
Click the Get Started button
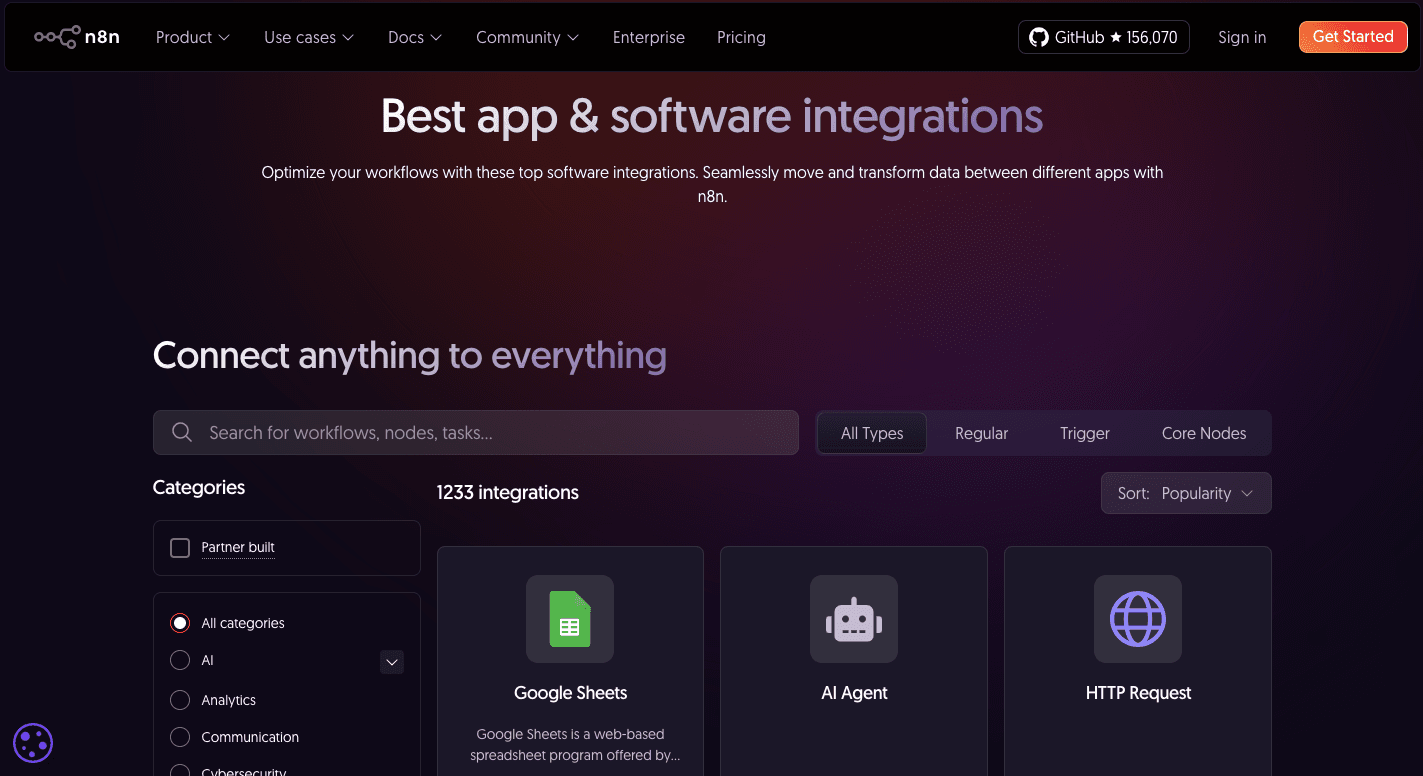(x=1352, y=36)
